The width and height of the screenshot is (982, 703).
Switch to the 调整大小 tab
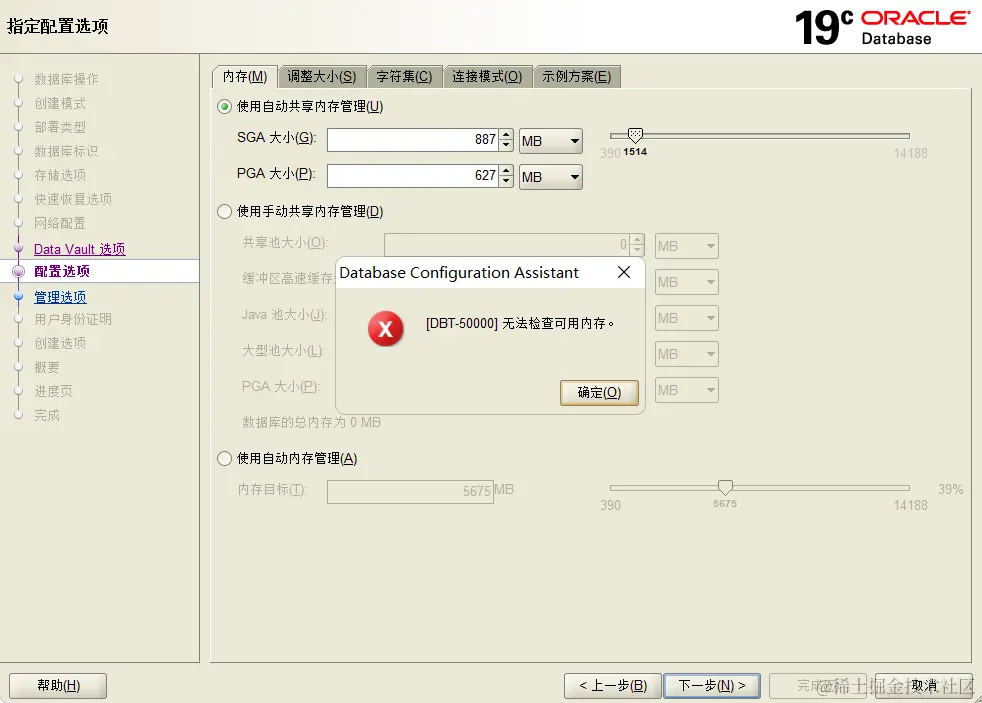point(323,75)
